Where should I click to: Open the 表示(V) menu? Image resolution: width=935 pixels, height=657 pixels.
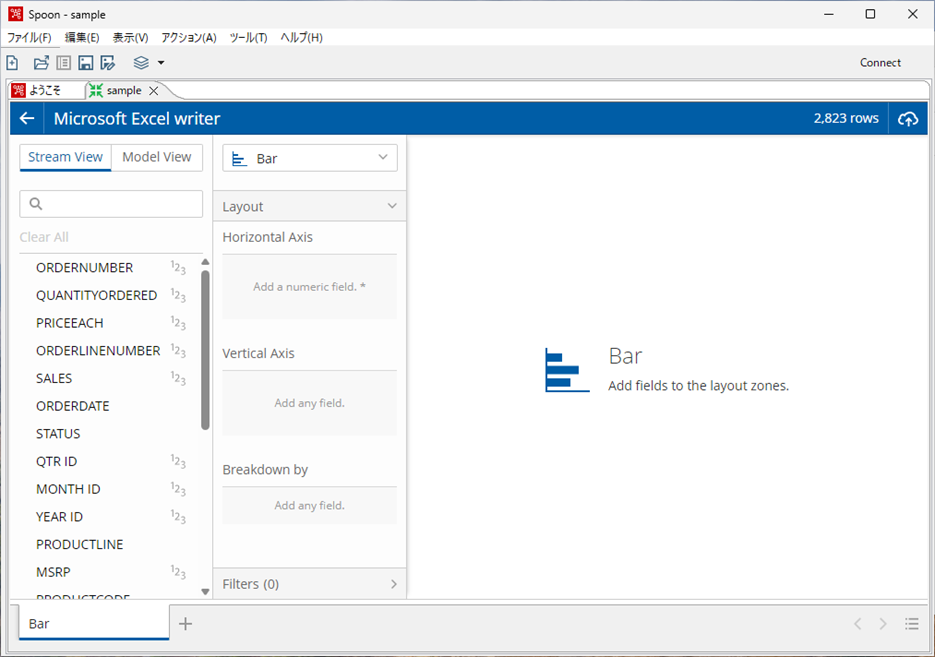coord(131,38)
